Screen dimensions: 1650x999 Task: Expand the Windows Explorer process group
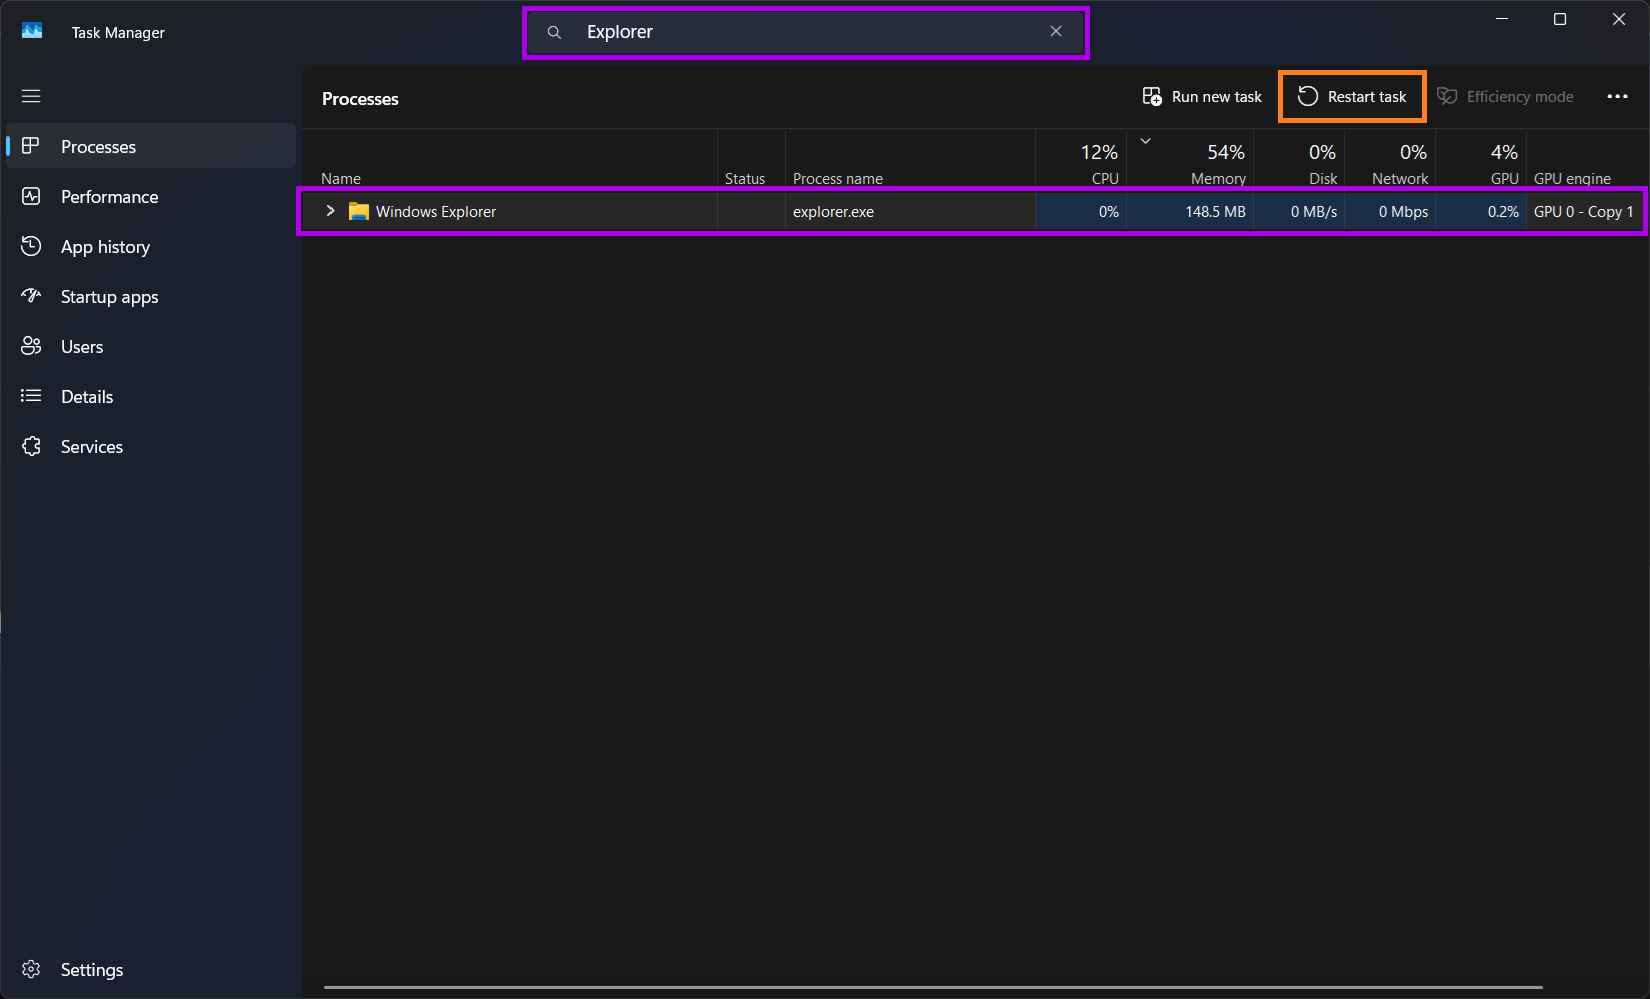330,211
